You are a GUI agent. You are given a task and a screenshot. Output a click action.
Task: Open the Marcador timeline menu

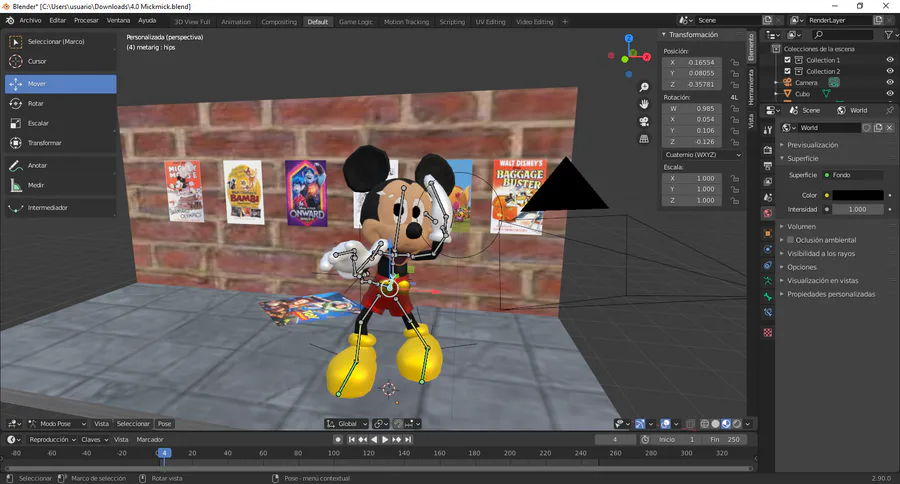(150, 440)
